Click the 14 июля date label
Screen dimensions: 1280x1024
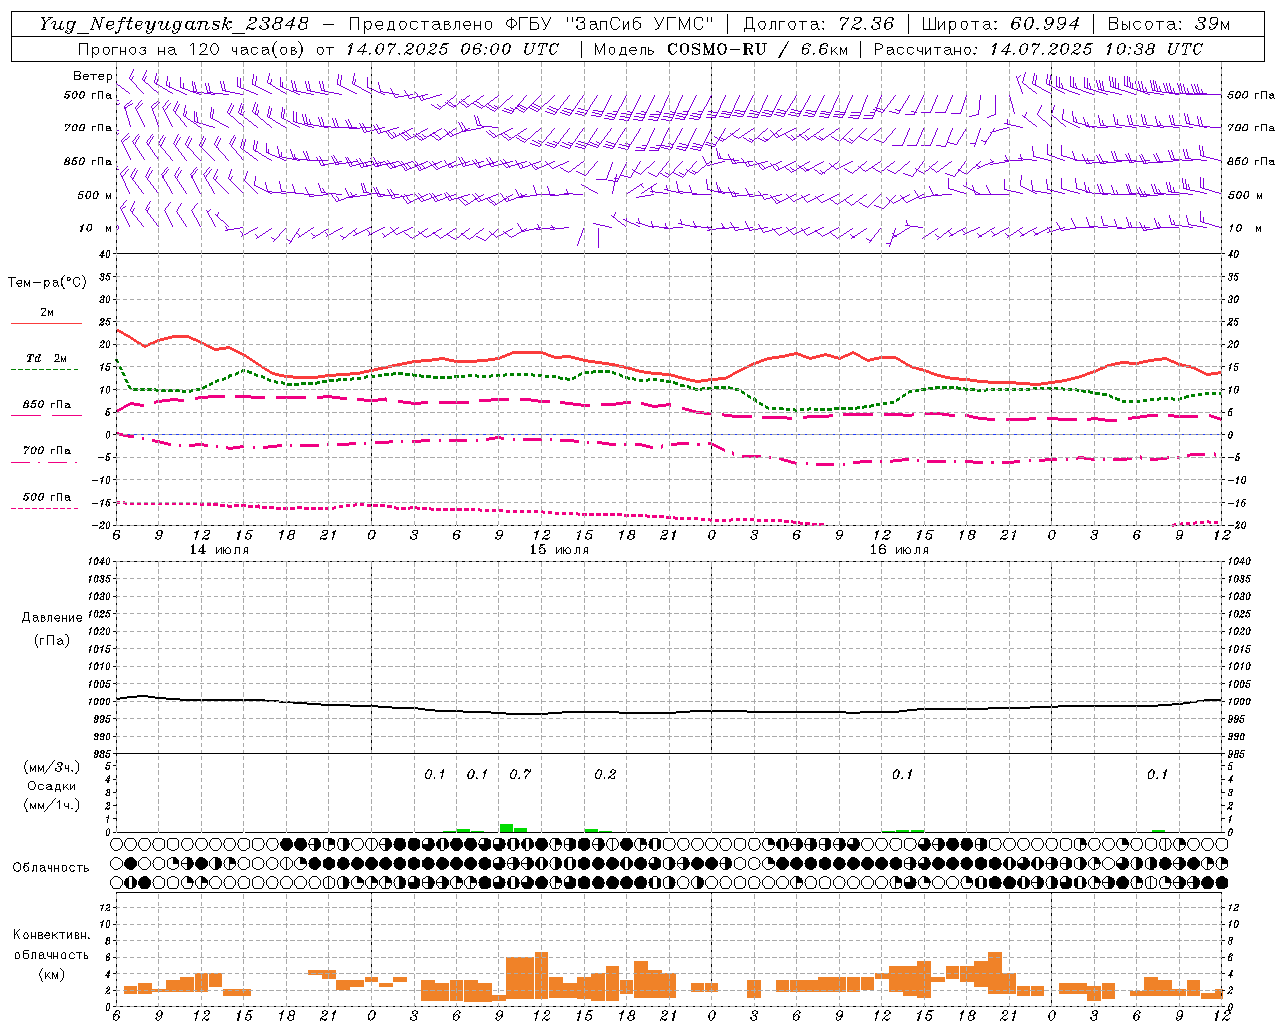(219, 550)
